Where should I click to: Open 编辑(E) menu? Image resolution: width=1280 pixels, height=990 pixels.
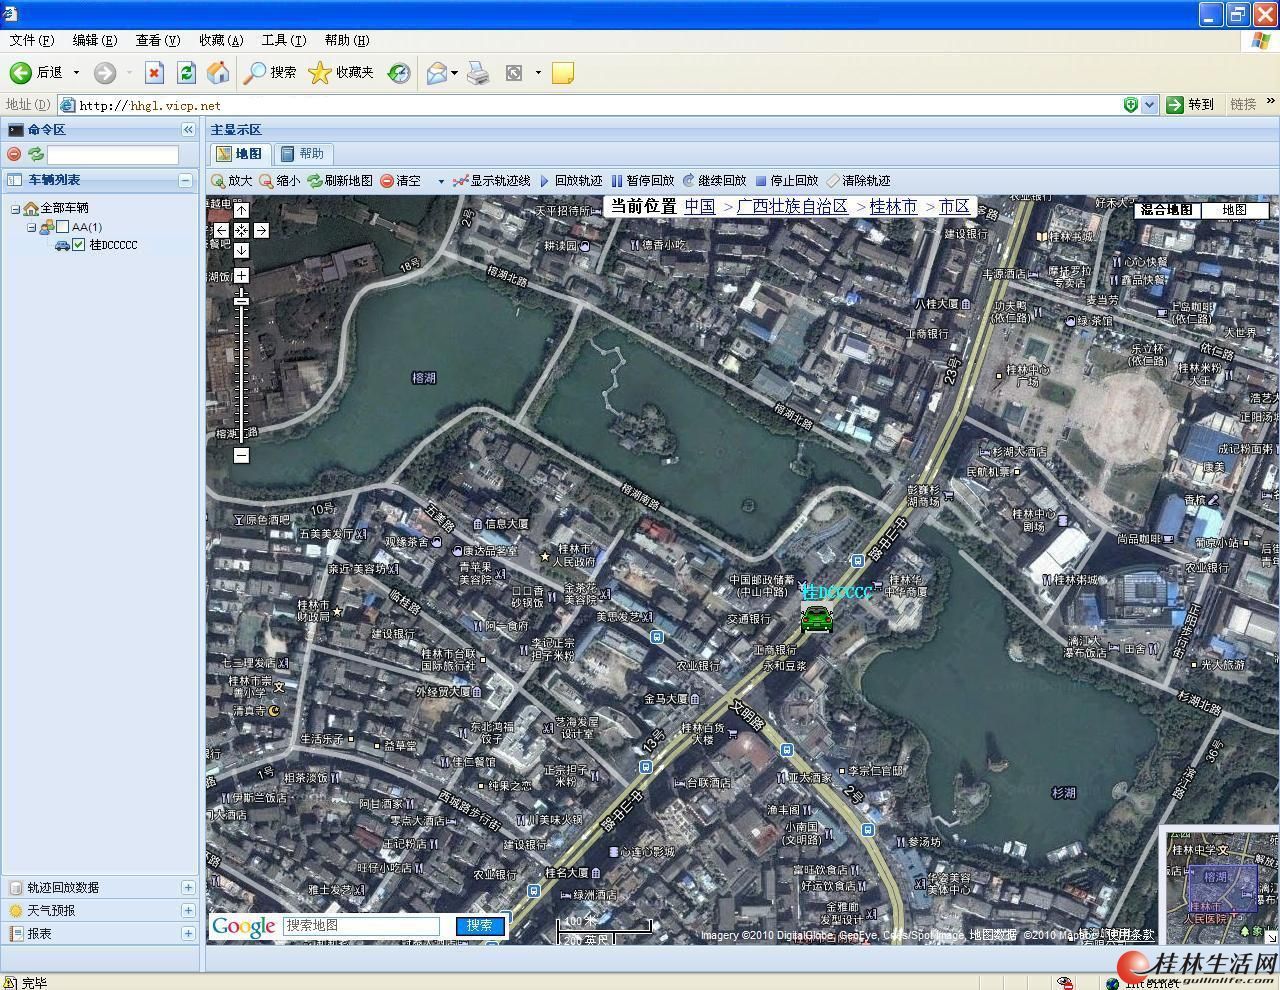[x=94, y=40]
